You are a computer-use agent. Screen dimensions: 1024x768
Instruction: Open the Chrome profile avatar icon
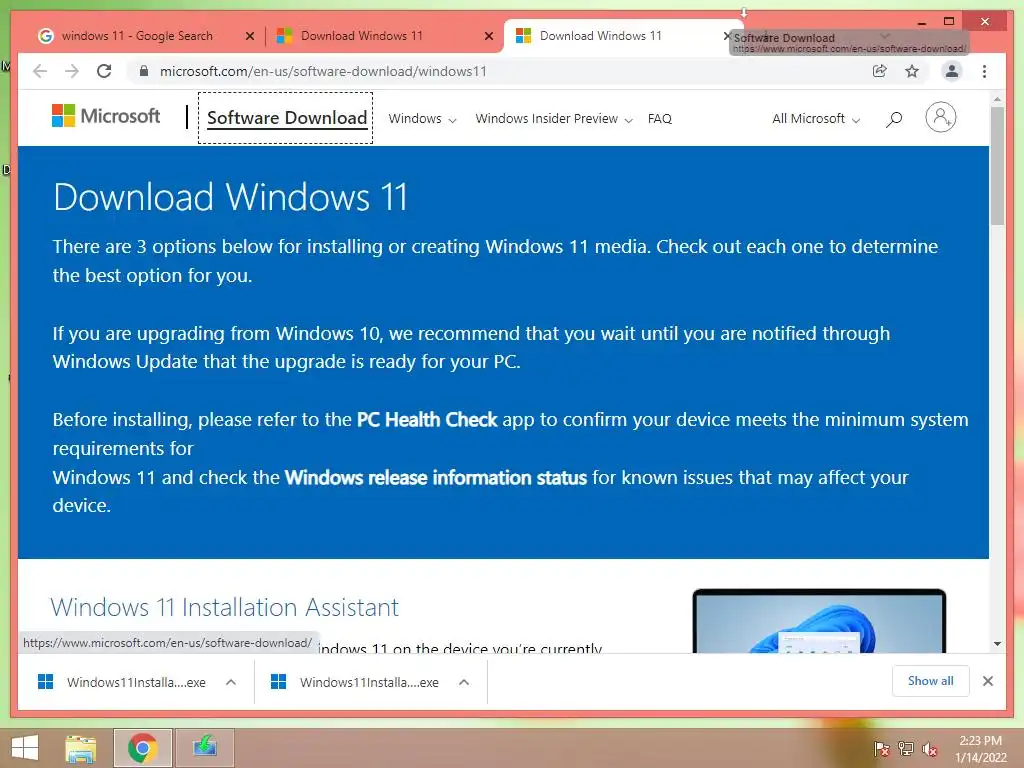pos(952,71)
